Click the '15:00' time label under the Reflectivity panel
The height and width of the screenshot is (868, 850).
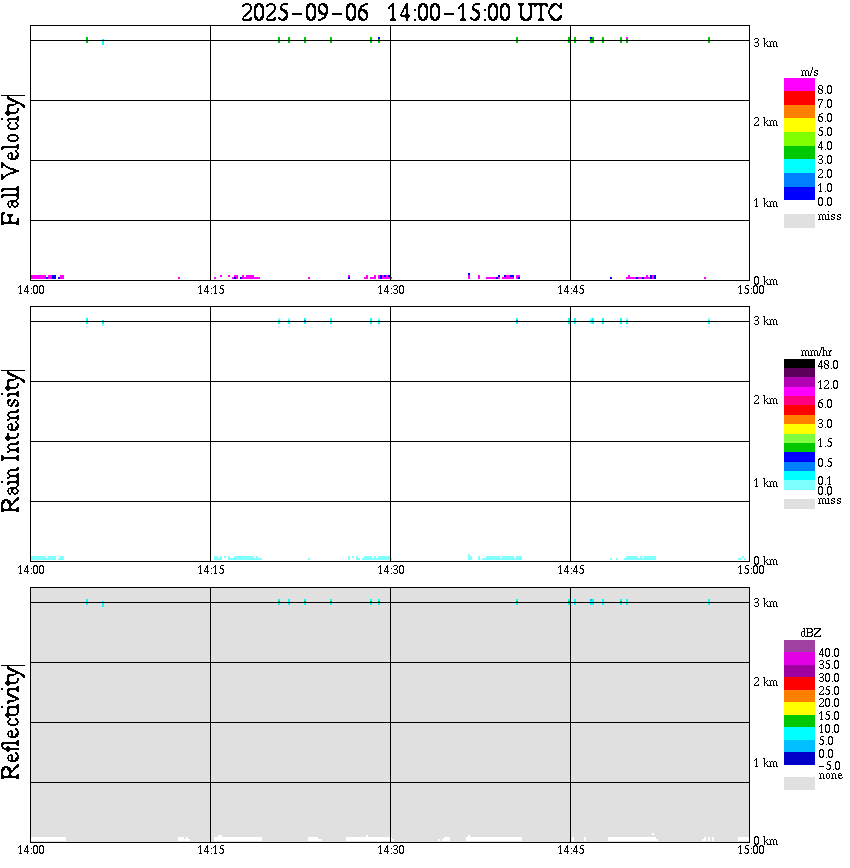click(750, 850)
